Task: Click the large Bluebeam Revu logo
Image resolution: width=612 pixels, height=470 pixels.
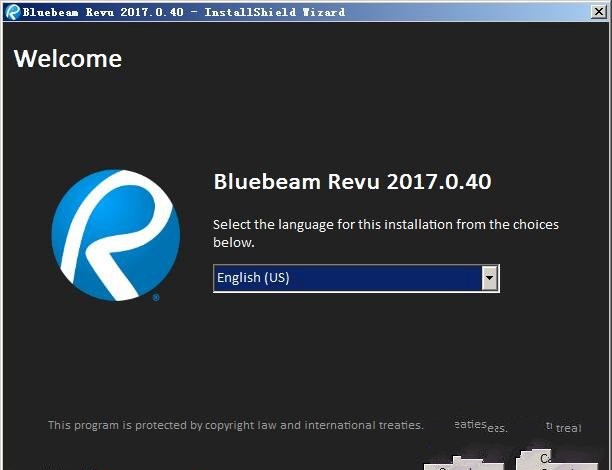Action: 116,235
